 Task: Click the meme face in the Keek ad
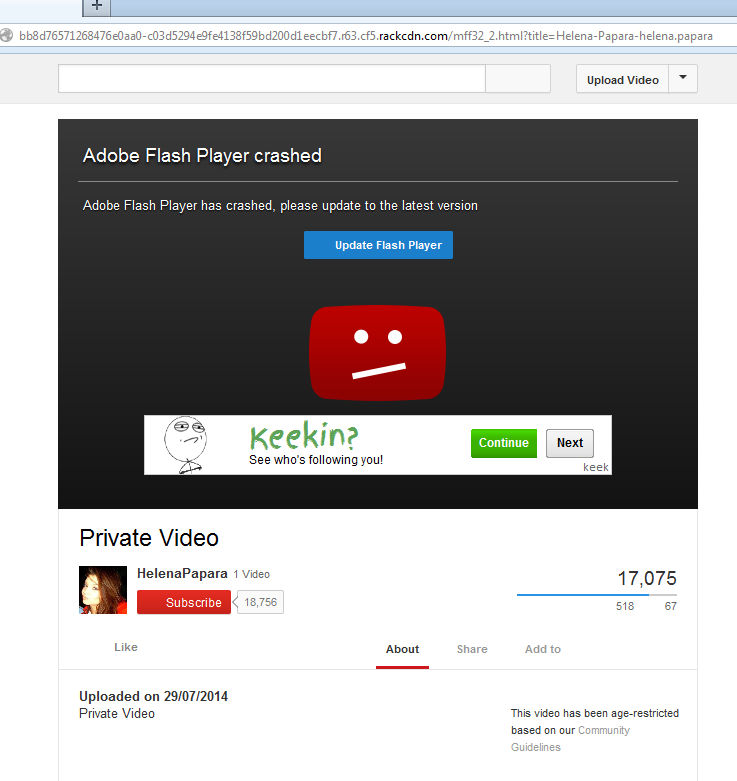point(185,443)
